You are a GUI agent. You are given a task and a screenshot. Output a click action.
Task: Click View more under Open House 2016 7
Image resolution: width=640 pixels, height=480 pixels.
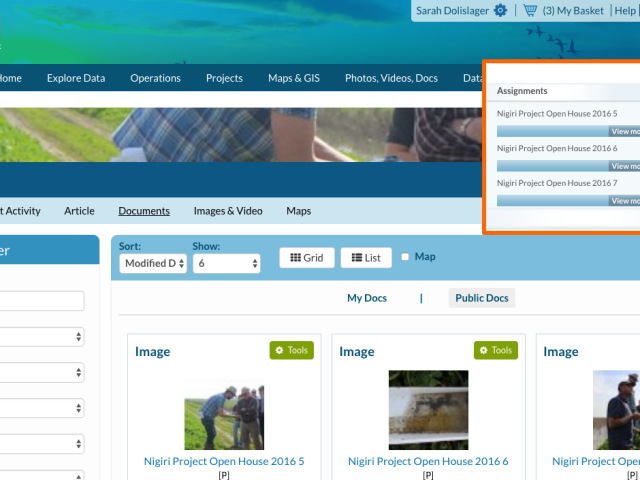pos(624,201)
